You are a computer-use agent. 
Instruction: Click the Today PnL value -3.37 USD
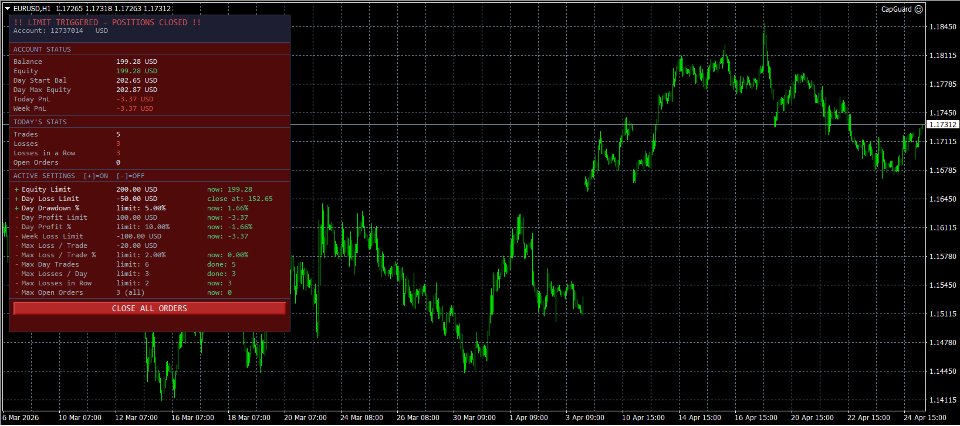coord(135,99)
